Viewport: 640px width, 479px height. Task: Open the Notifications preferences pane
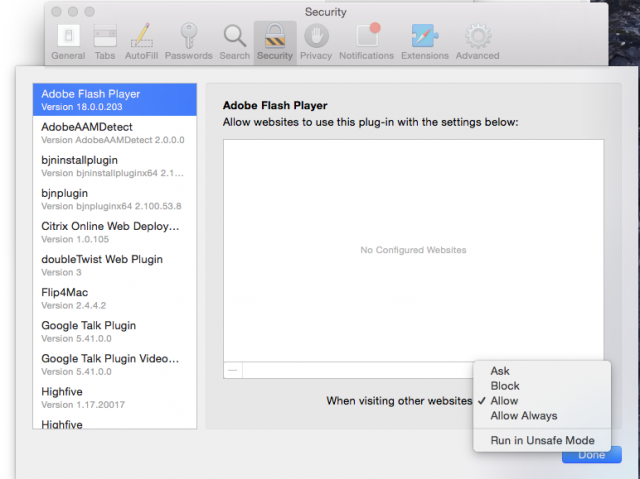pos(367,42)
